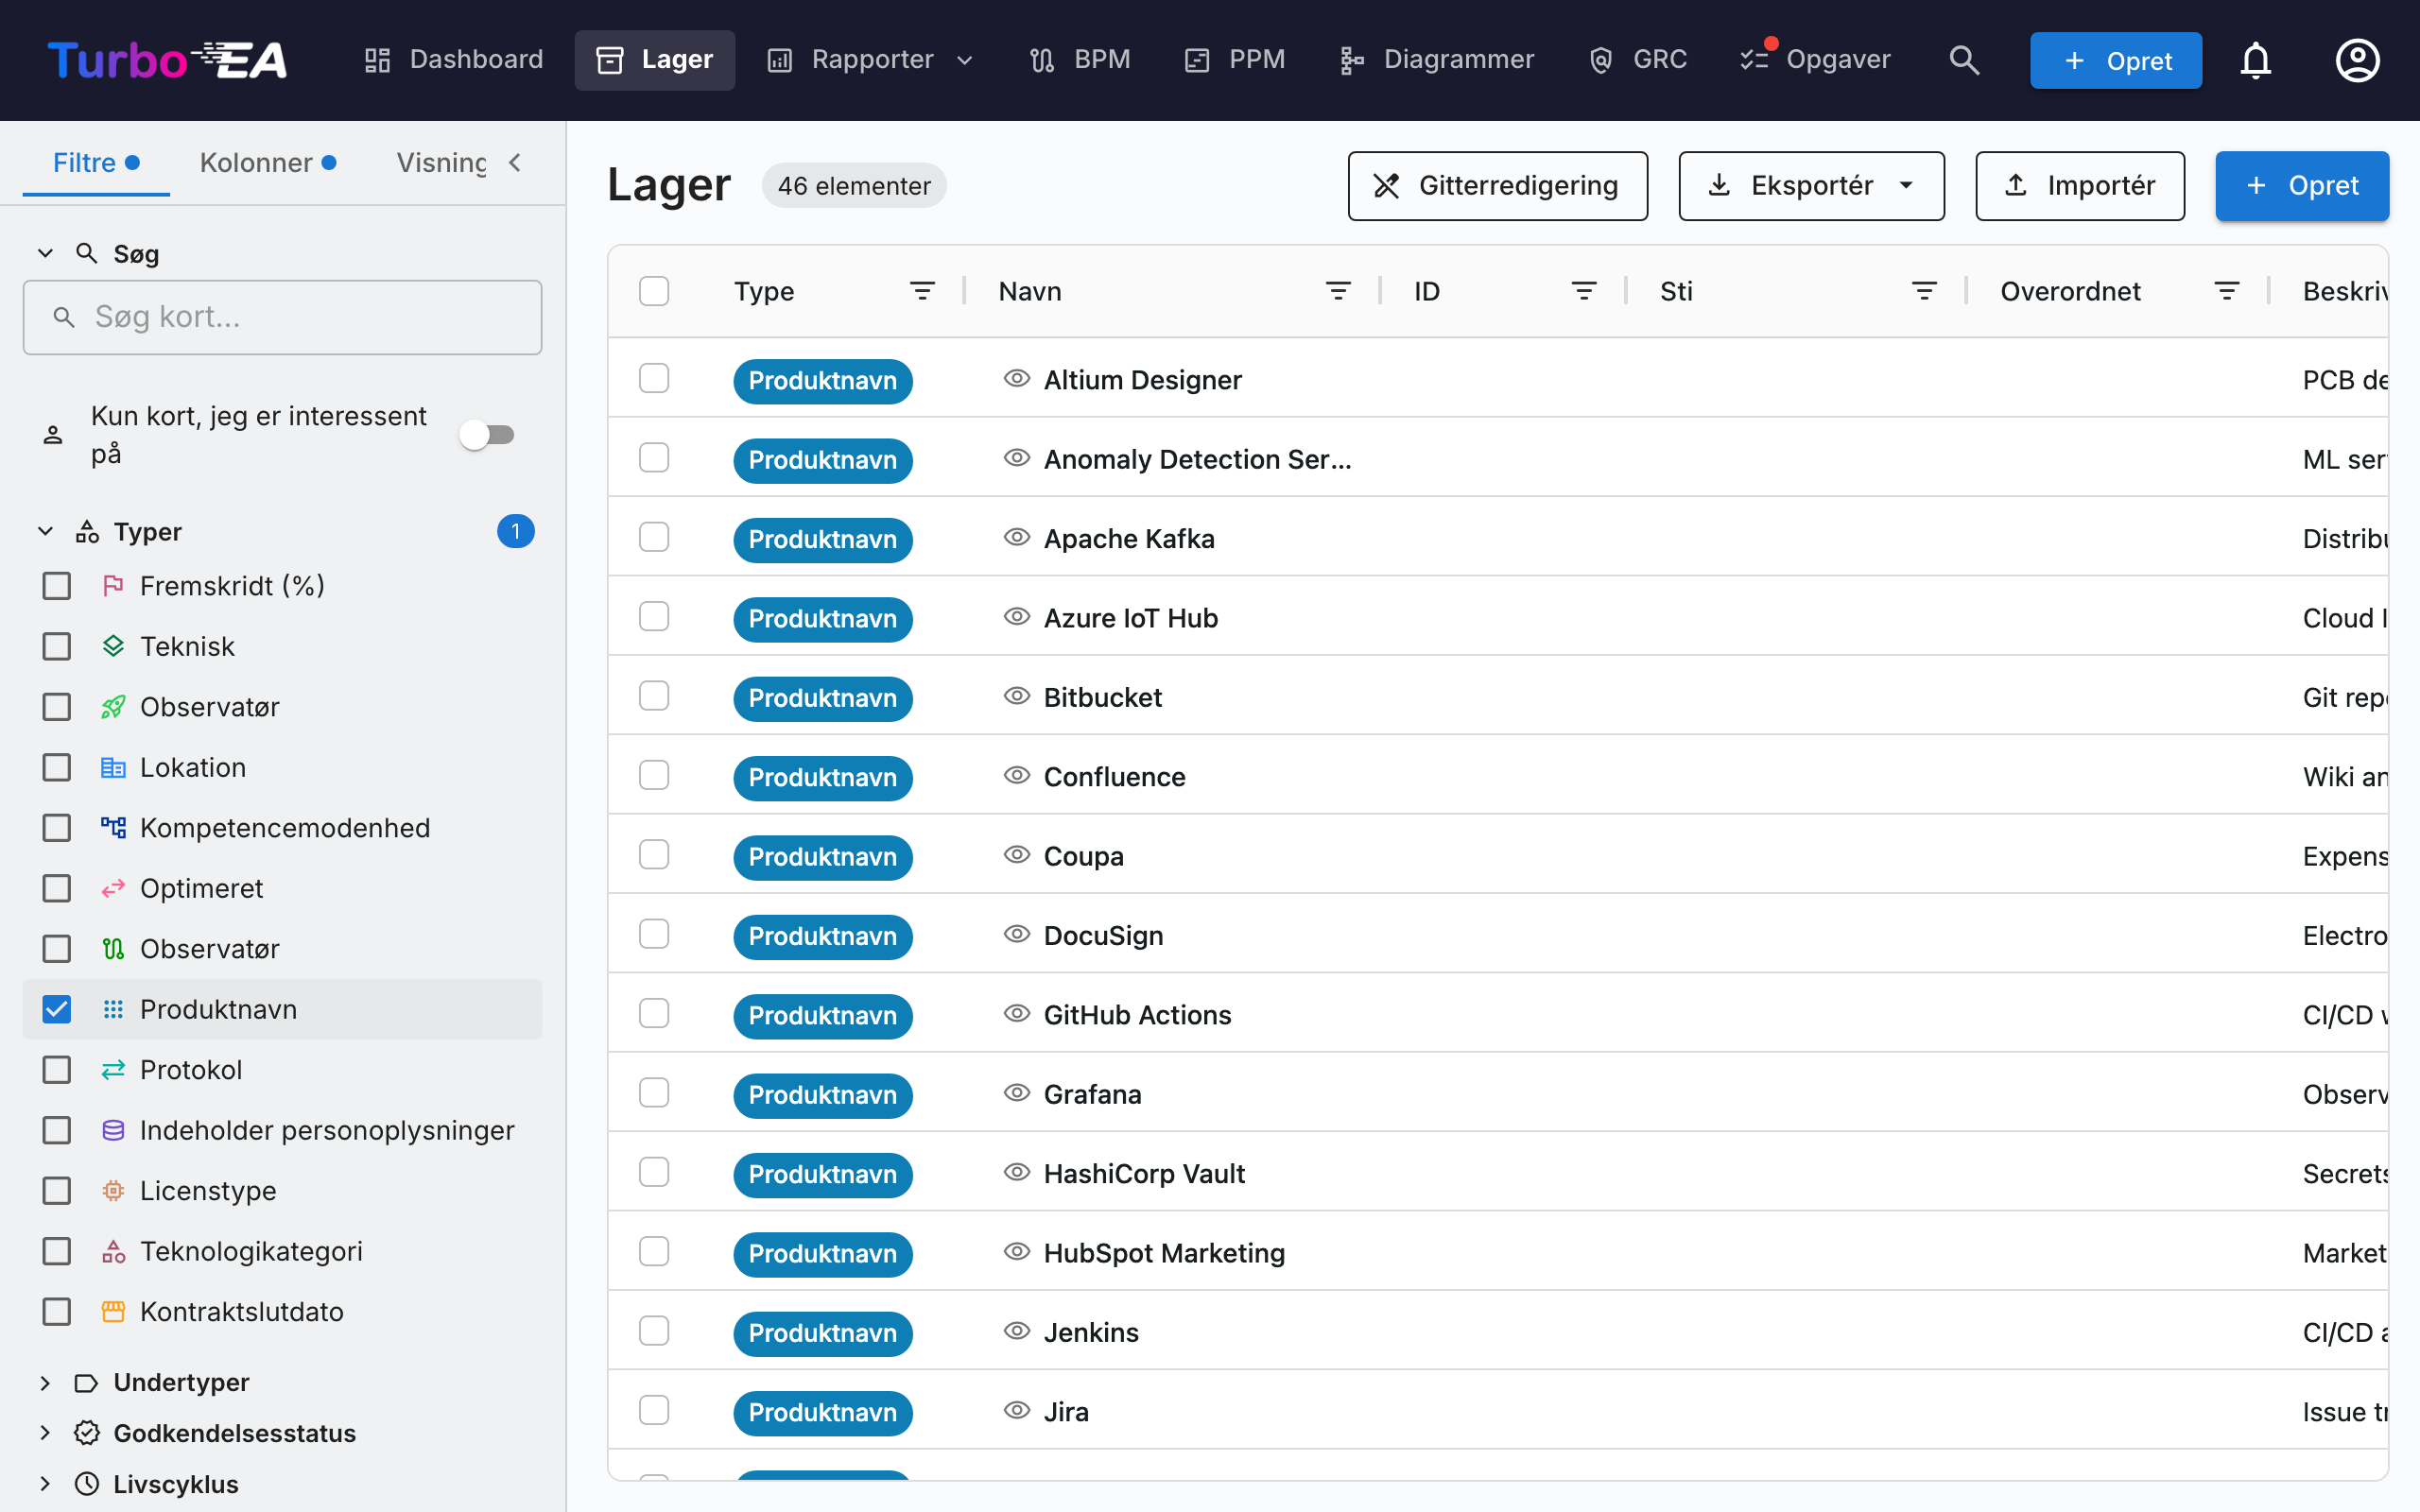Click the Turbo EA logo
2420x1512 pixels.
(x=167, y=60)
